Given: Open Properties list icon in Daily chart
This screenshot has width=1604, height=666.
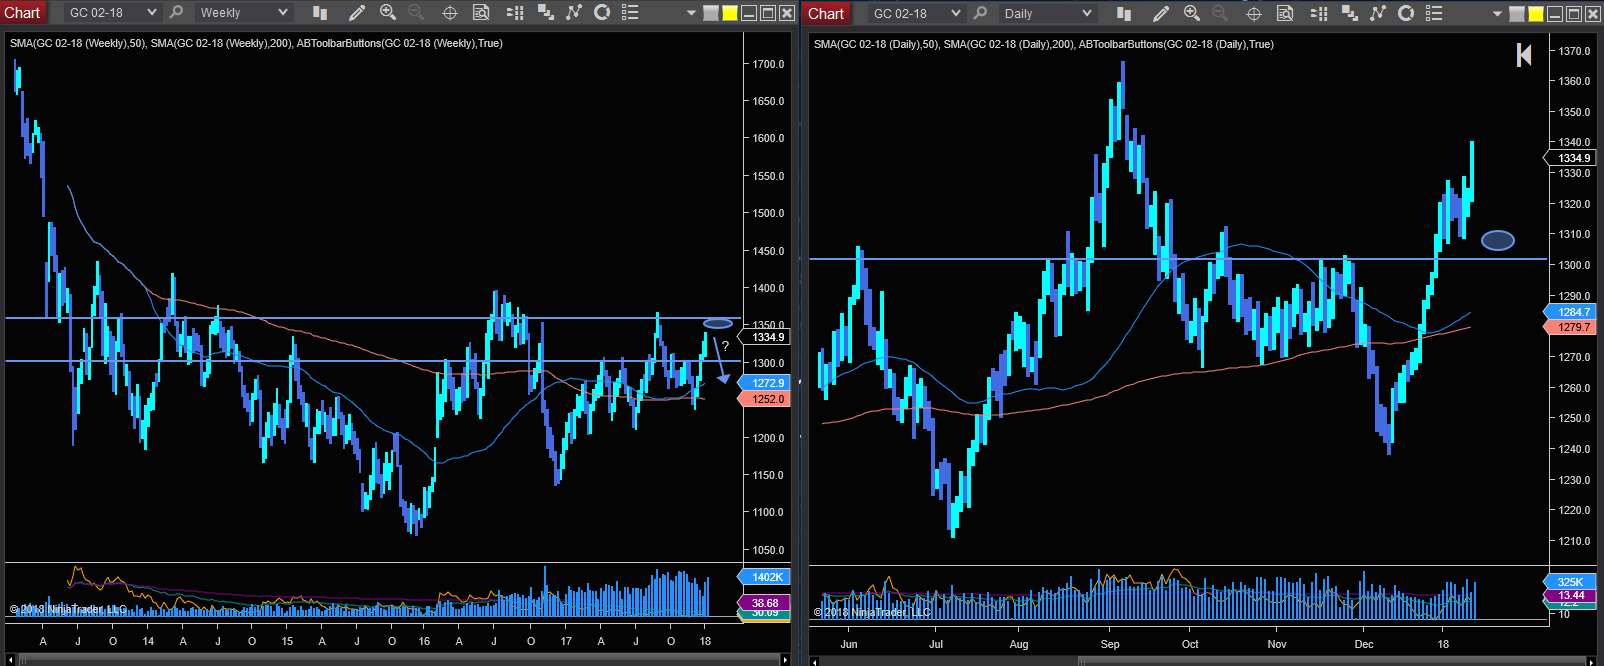Looking at the screenshot, I should pos(1434,13).
